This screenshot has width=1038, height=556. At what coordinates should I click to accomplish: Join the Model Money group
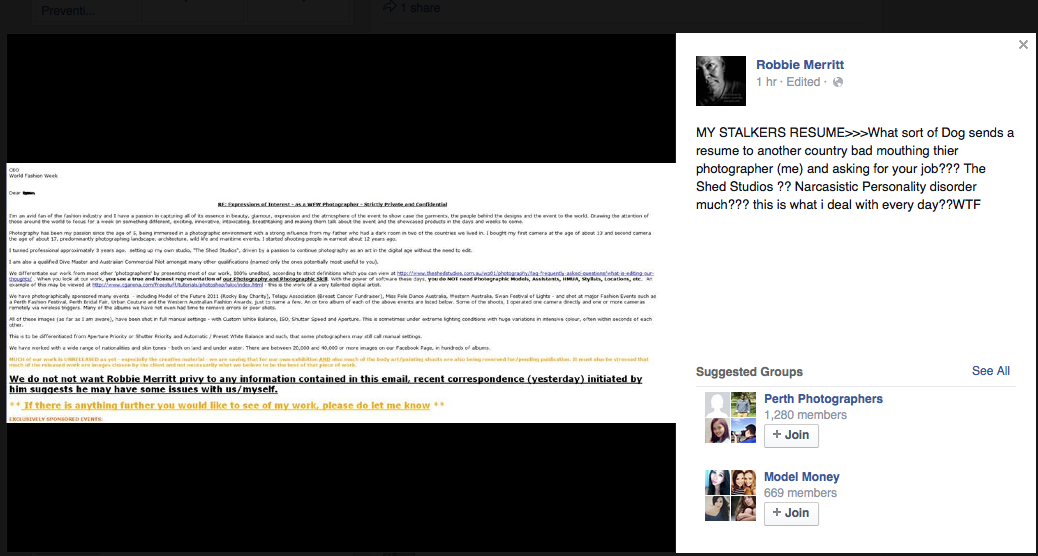[791, 513]
